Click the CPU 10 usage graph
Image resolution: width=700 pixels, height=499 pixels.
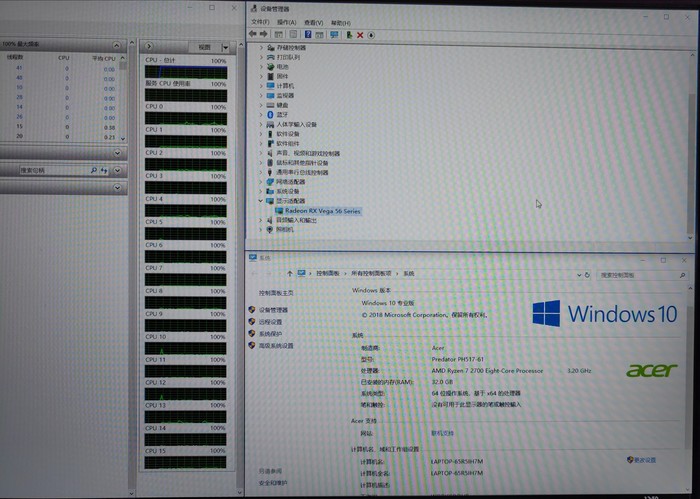coord(185,348)
